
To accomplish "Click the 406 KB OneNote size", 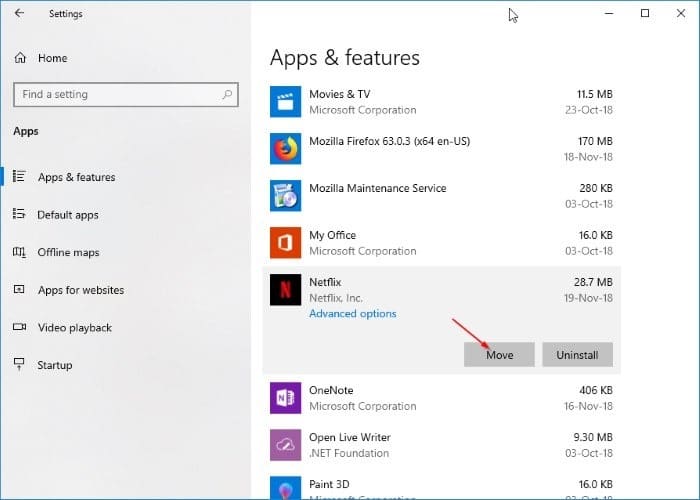I will (x=596, y=390).
